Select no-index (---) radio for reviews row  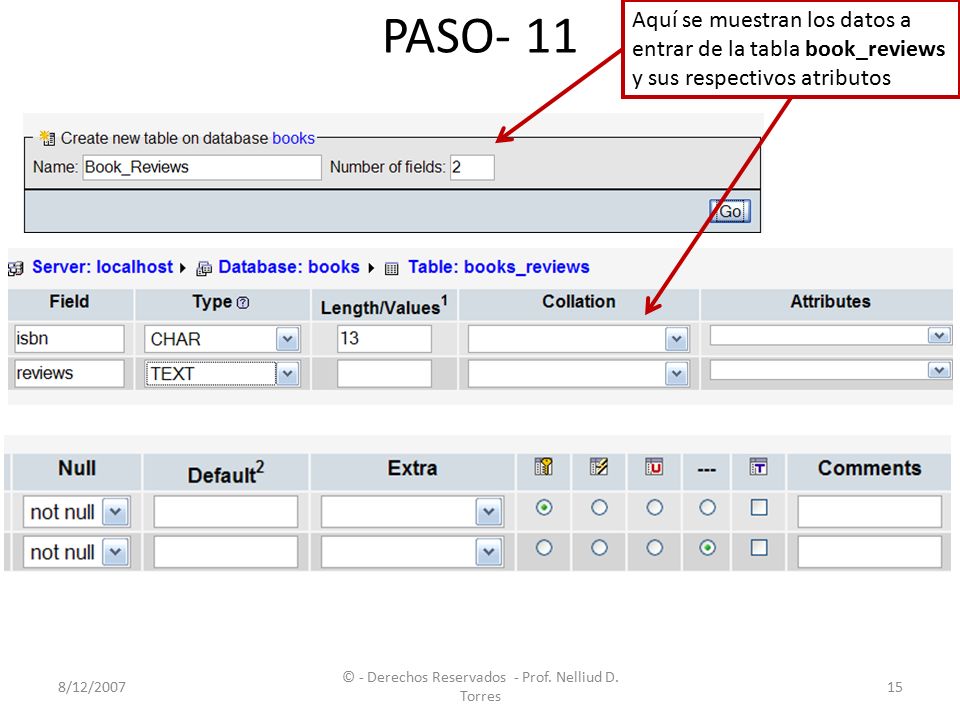pyautogui.click(x=707, y=547)
